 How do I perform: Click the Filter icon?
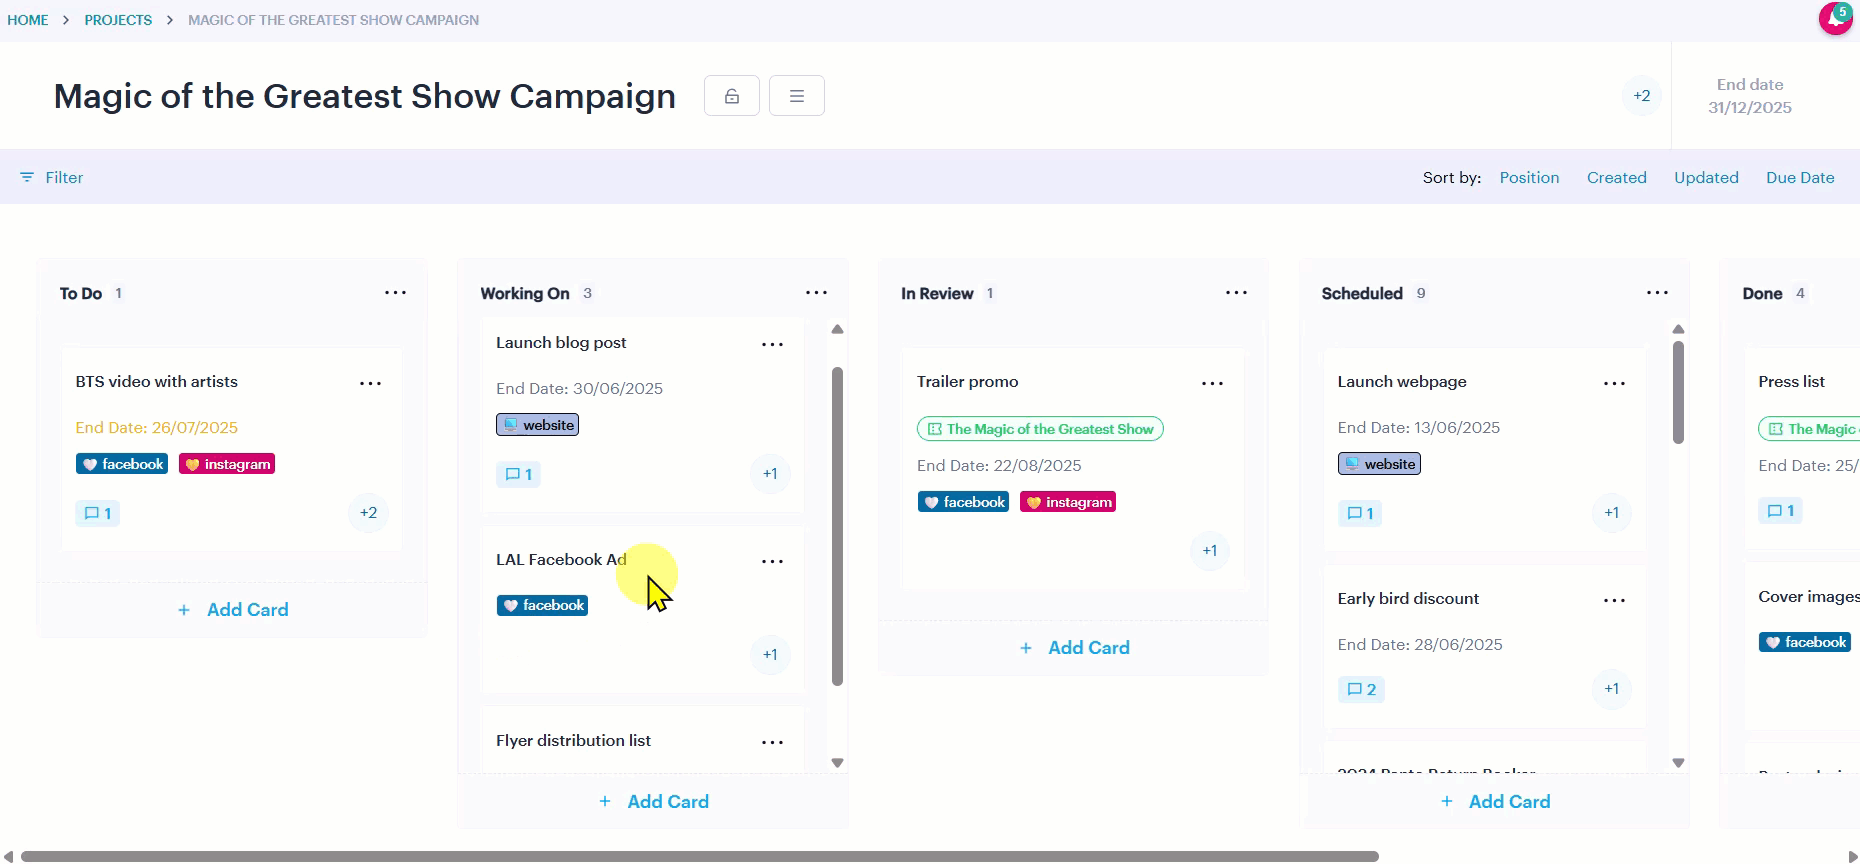[27, 177]
